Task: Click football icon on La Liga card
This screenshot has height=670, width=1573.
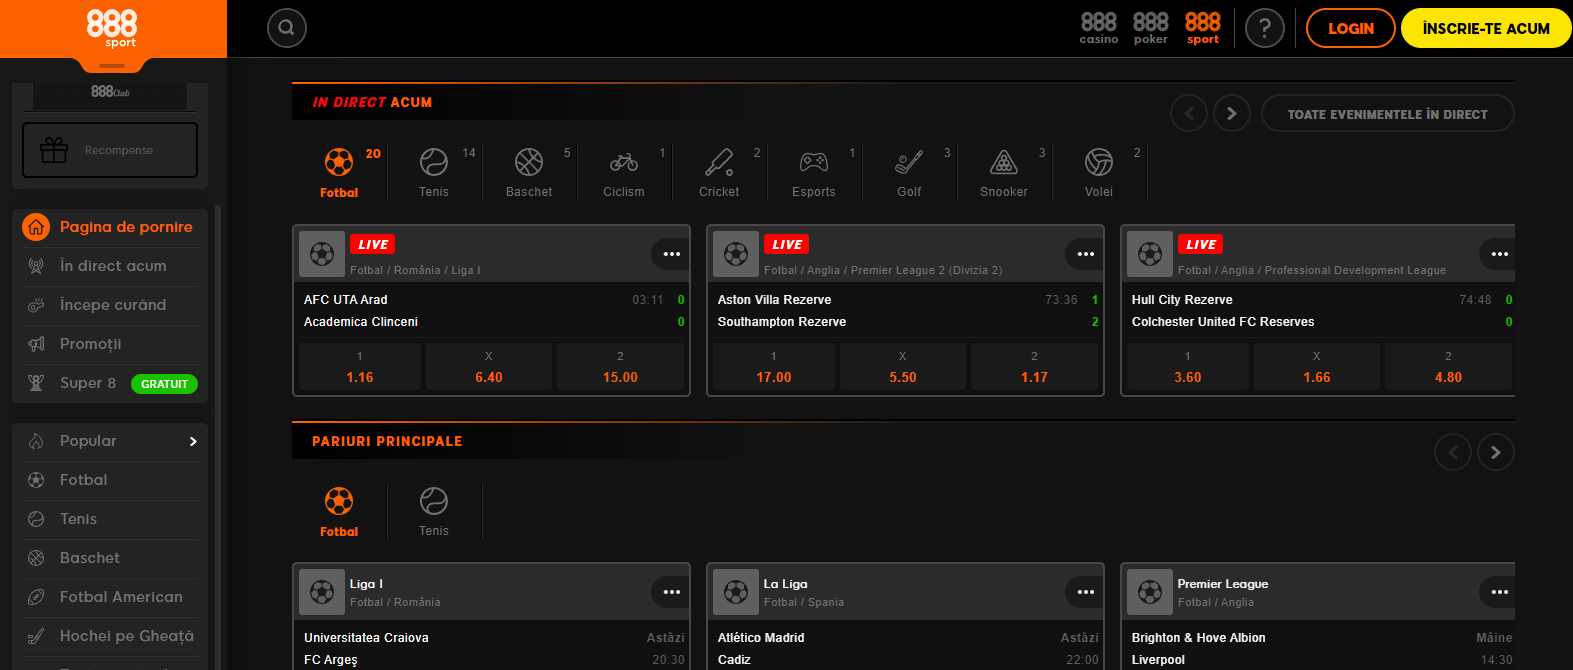Action: click(736, 592)
